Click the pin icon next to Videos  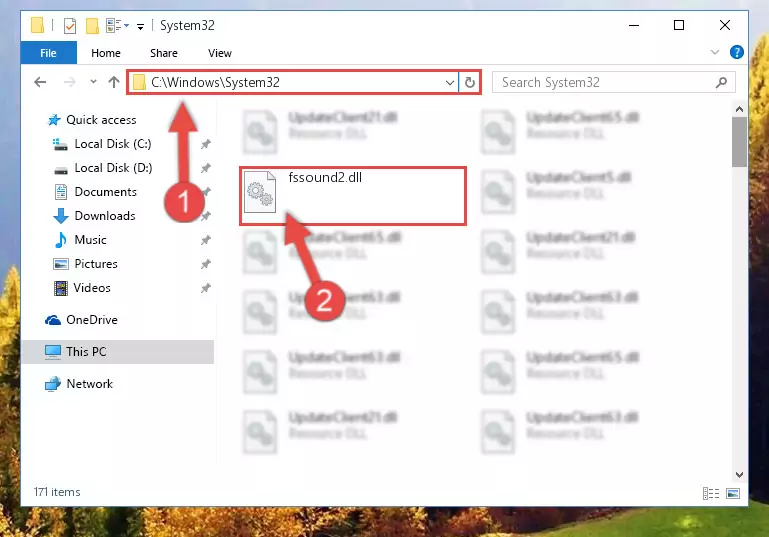coord(205,288)
